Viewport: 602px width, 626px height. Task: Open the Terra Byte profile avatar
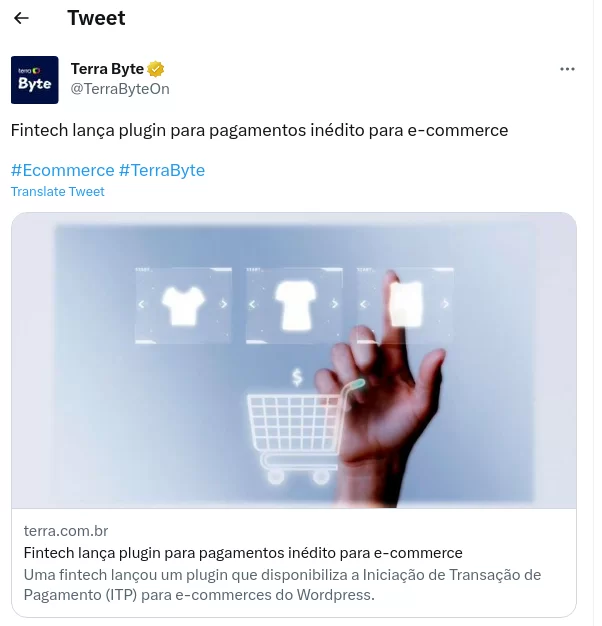coord(35,80)
